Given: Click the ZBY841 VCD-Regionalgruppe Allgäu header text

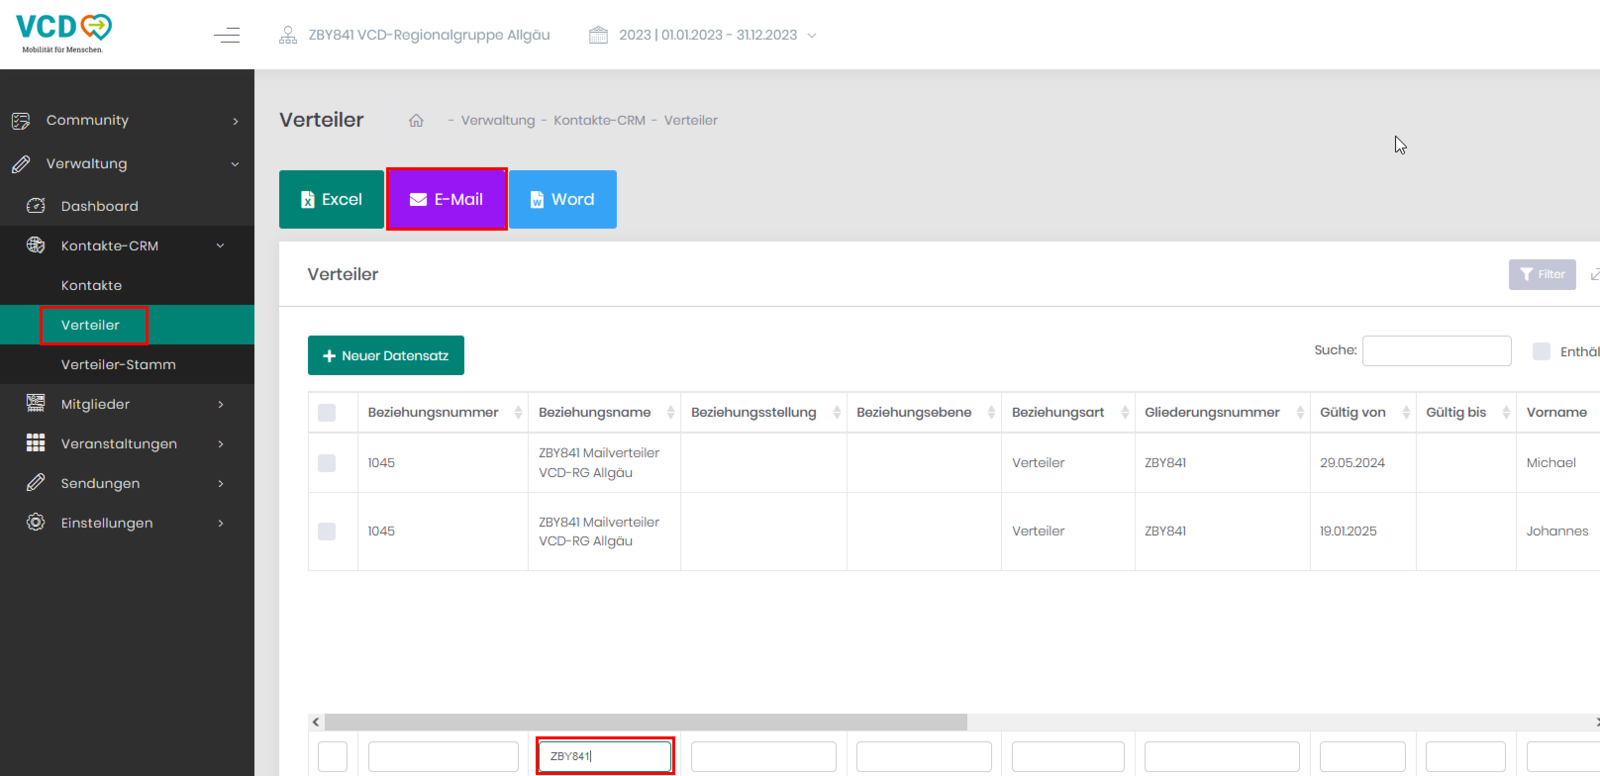Looking at the screenshot, I should pos(429,35).
